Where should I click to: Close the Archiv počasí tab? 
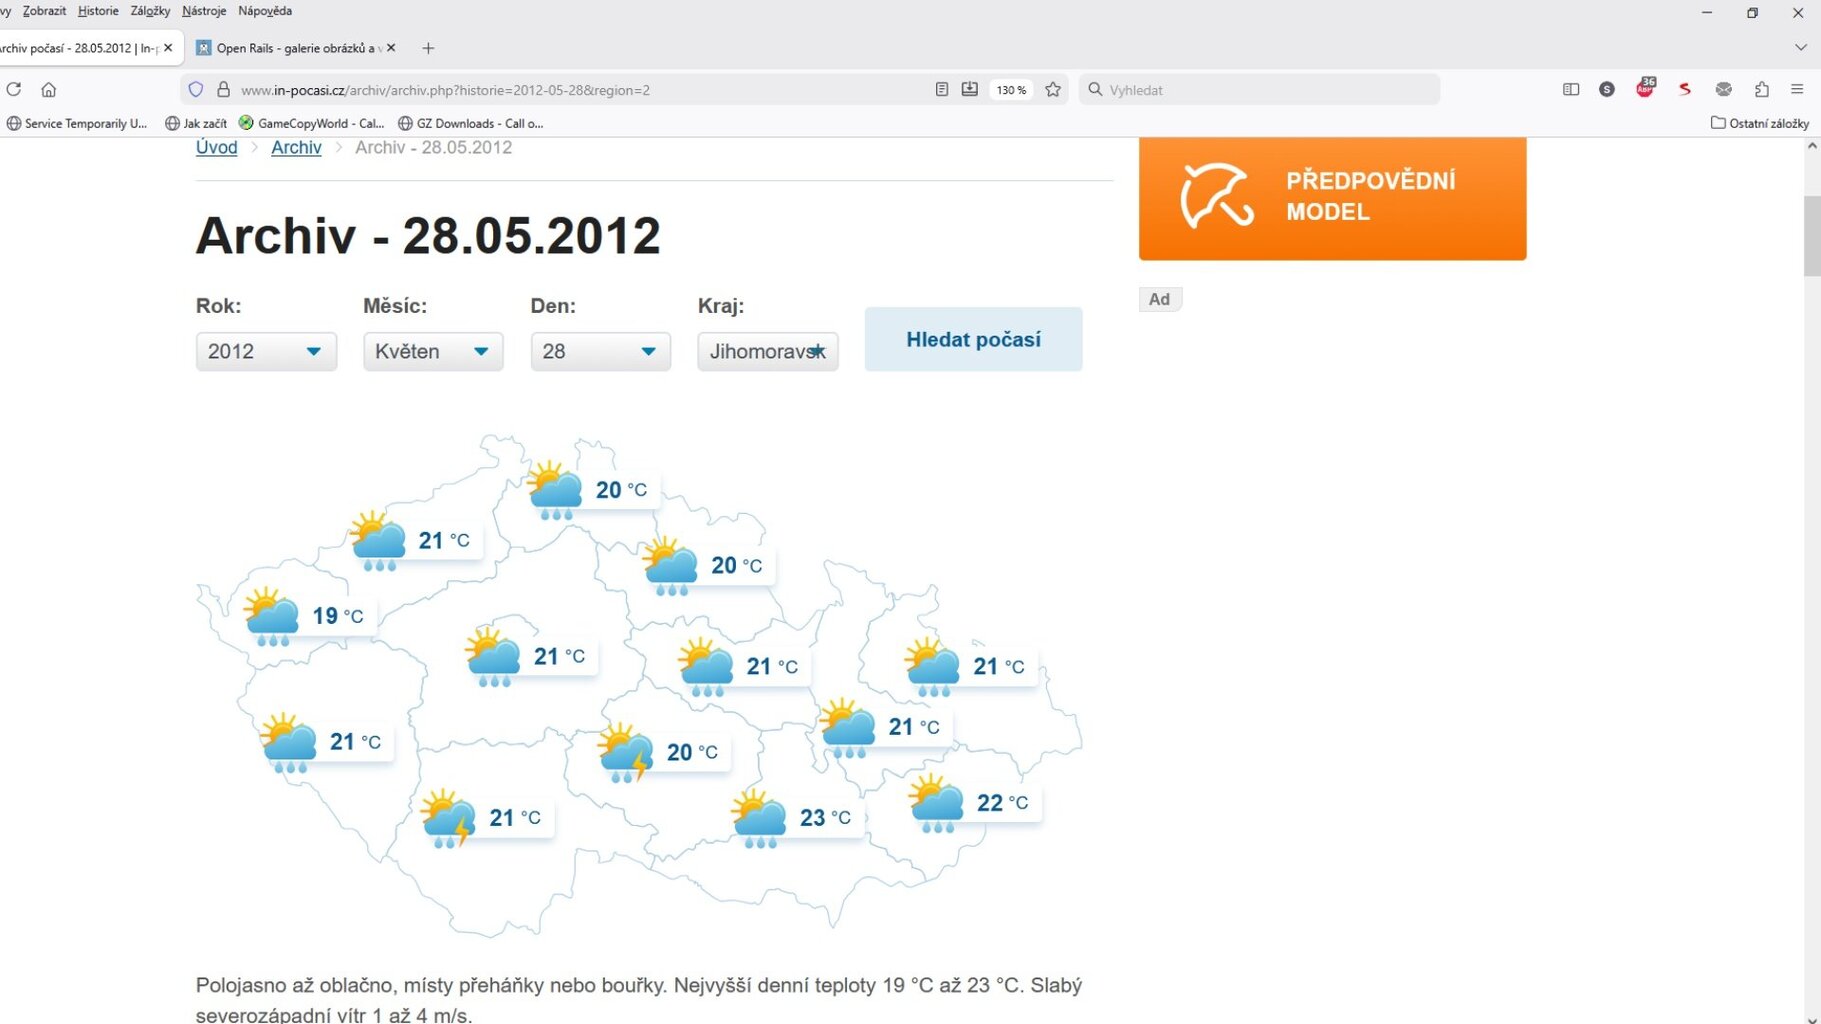coord(168,47)
